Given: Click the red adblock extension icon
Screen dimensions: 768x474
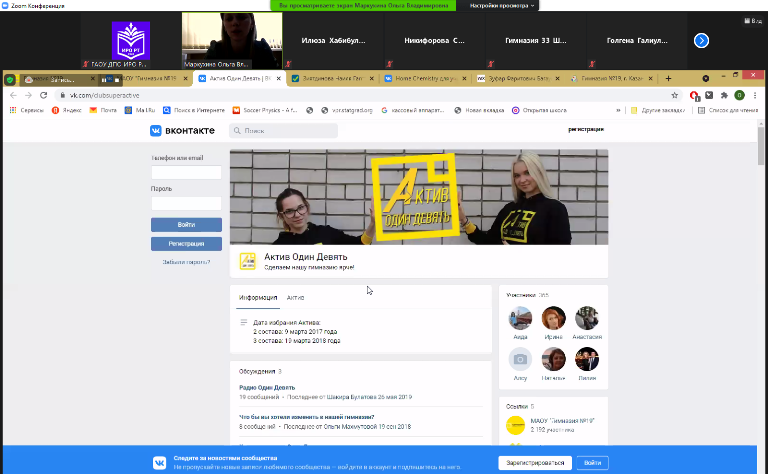Looking at the screenshot, I should [695, 95].
